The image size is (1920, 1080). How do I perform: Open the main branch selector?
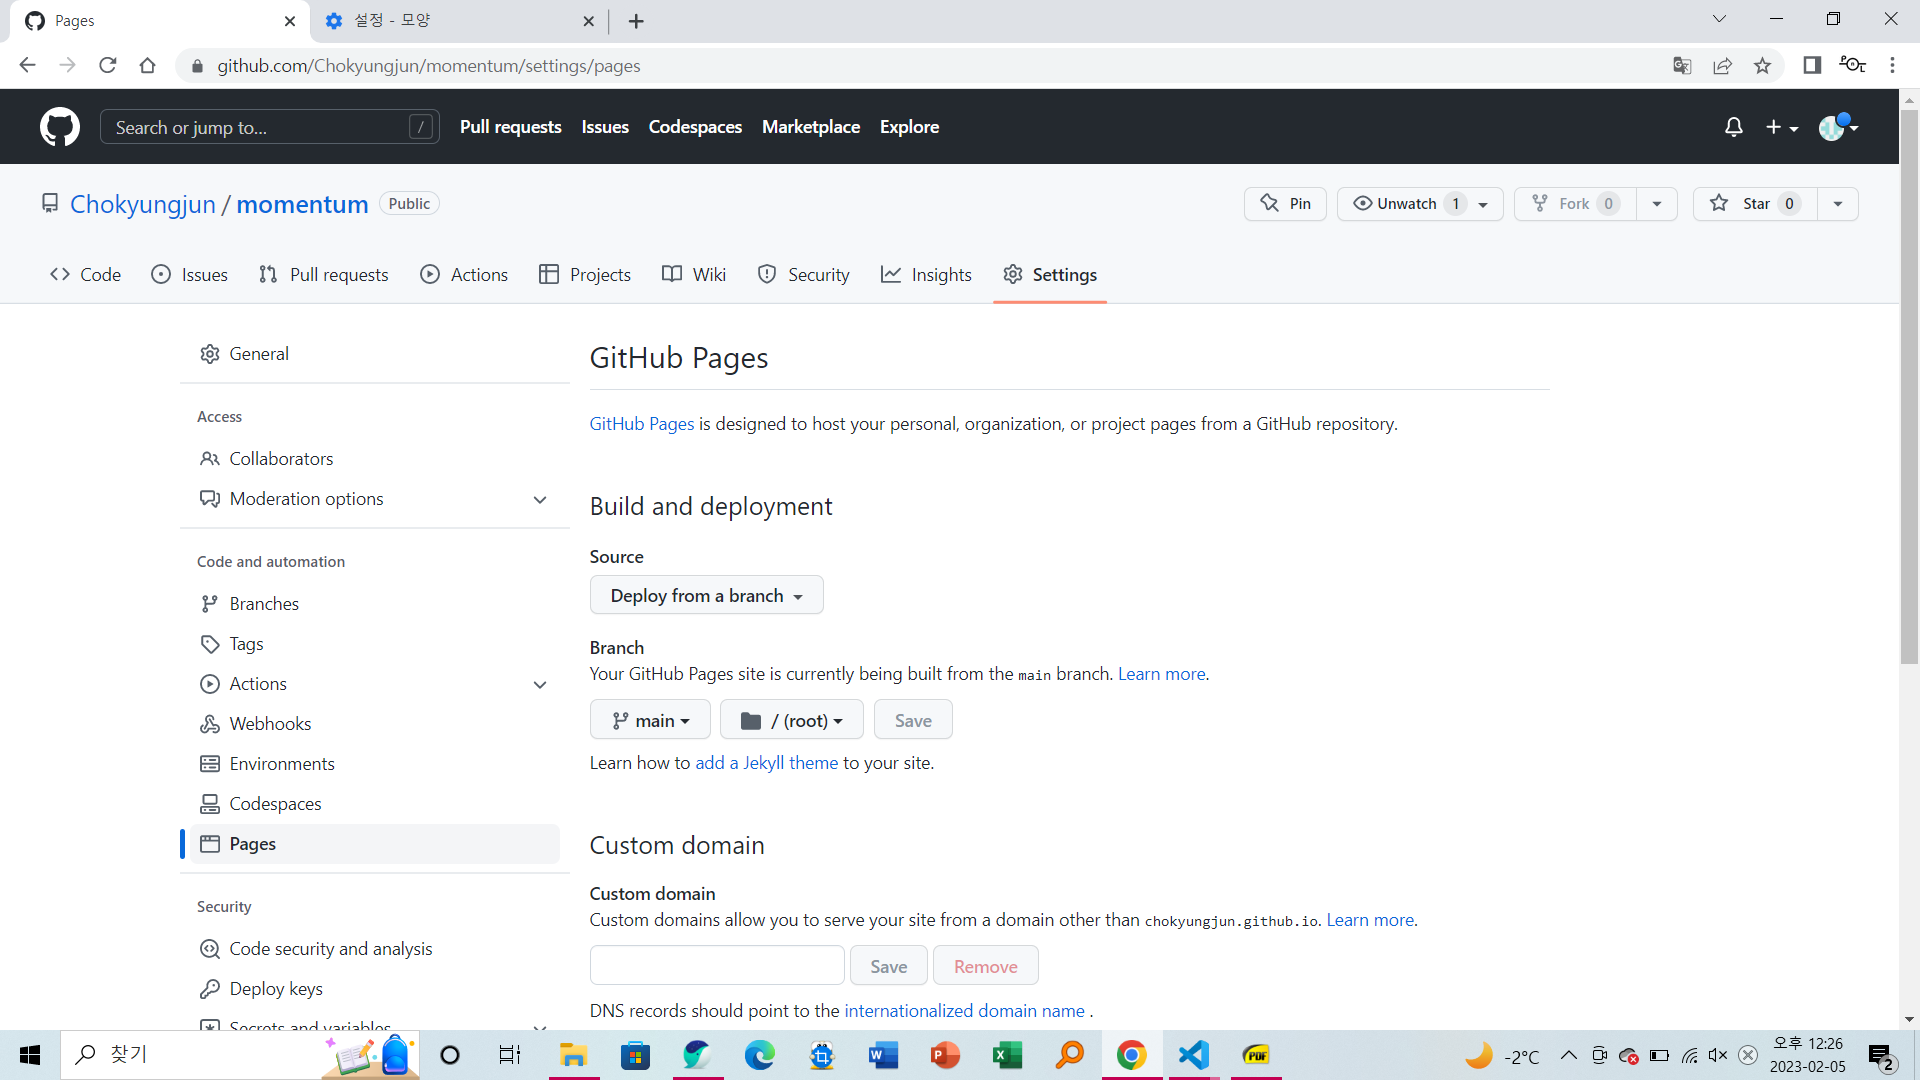[650, 720]
